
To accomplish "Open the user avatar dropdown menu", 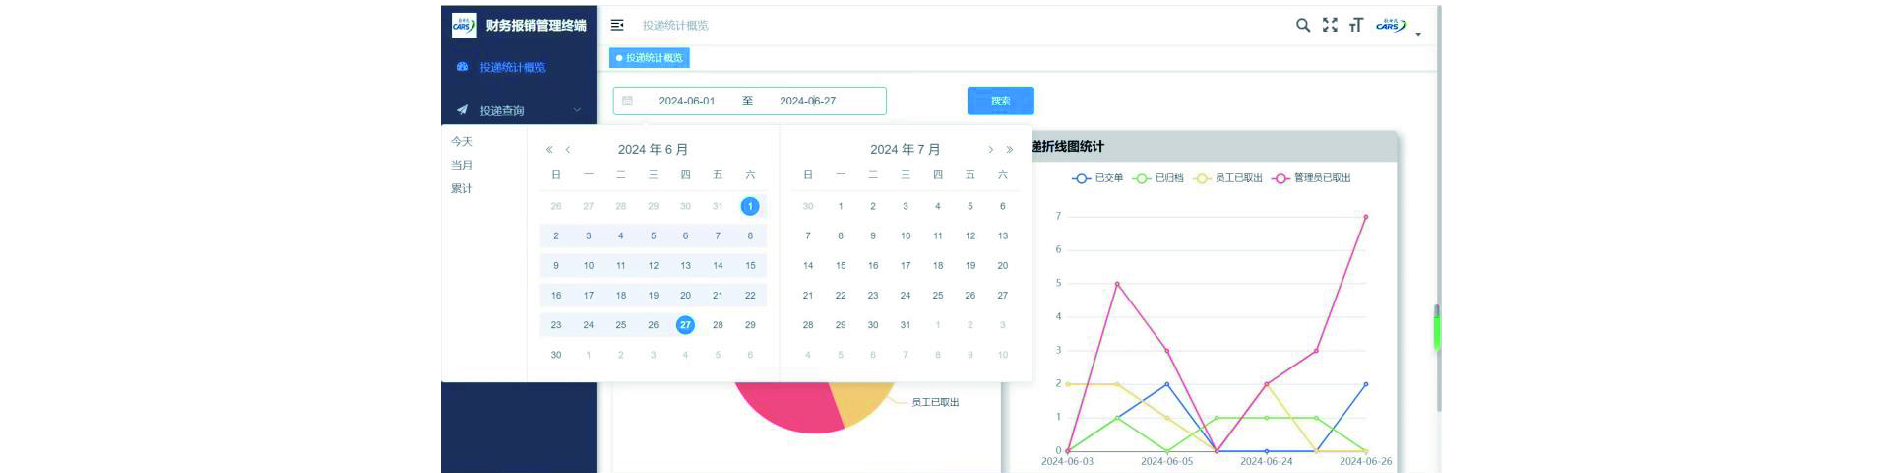I will 1396,26.
